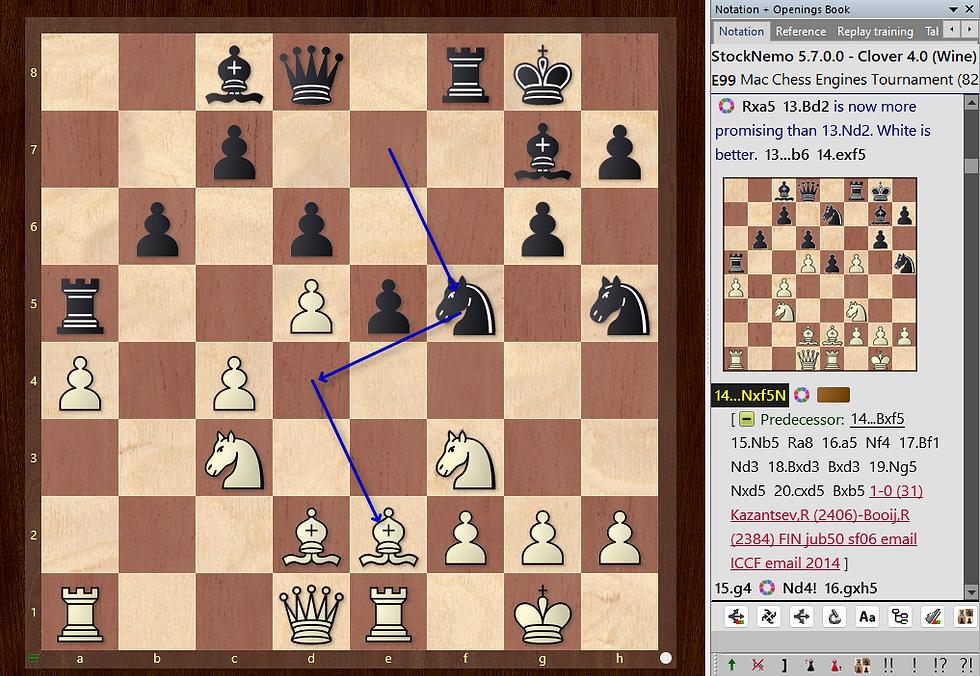Open the 1-0 (31) game result link
The width and height of the screenshot is (980, 676).
click(x=896, y=491)
